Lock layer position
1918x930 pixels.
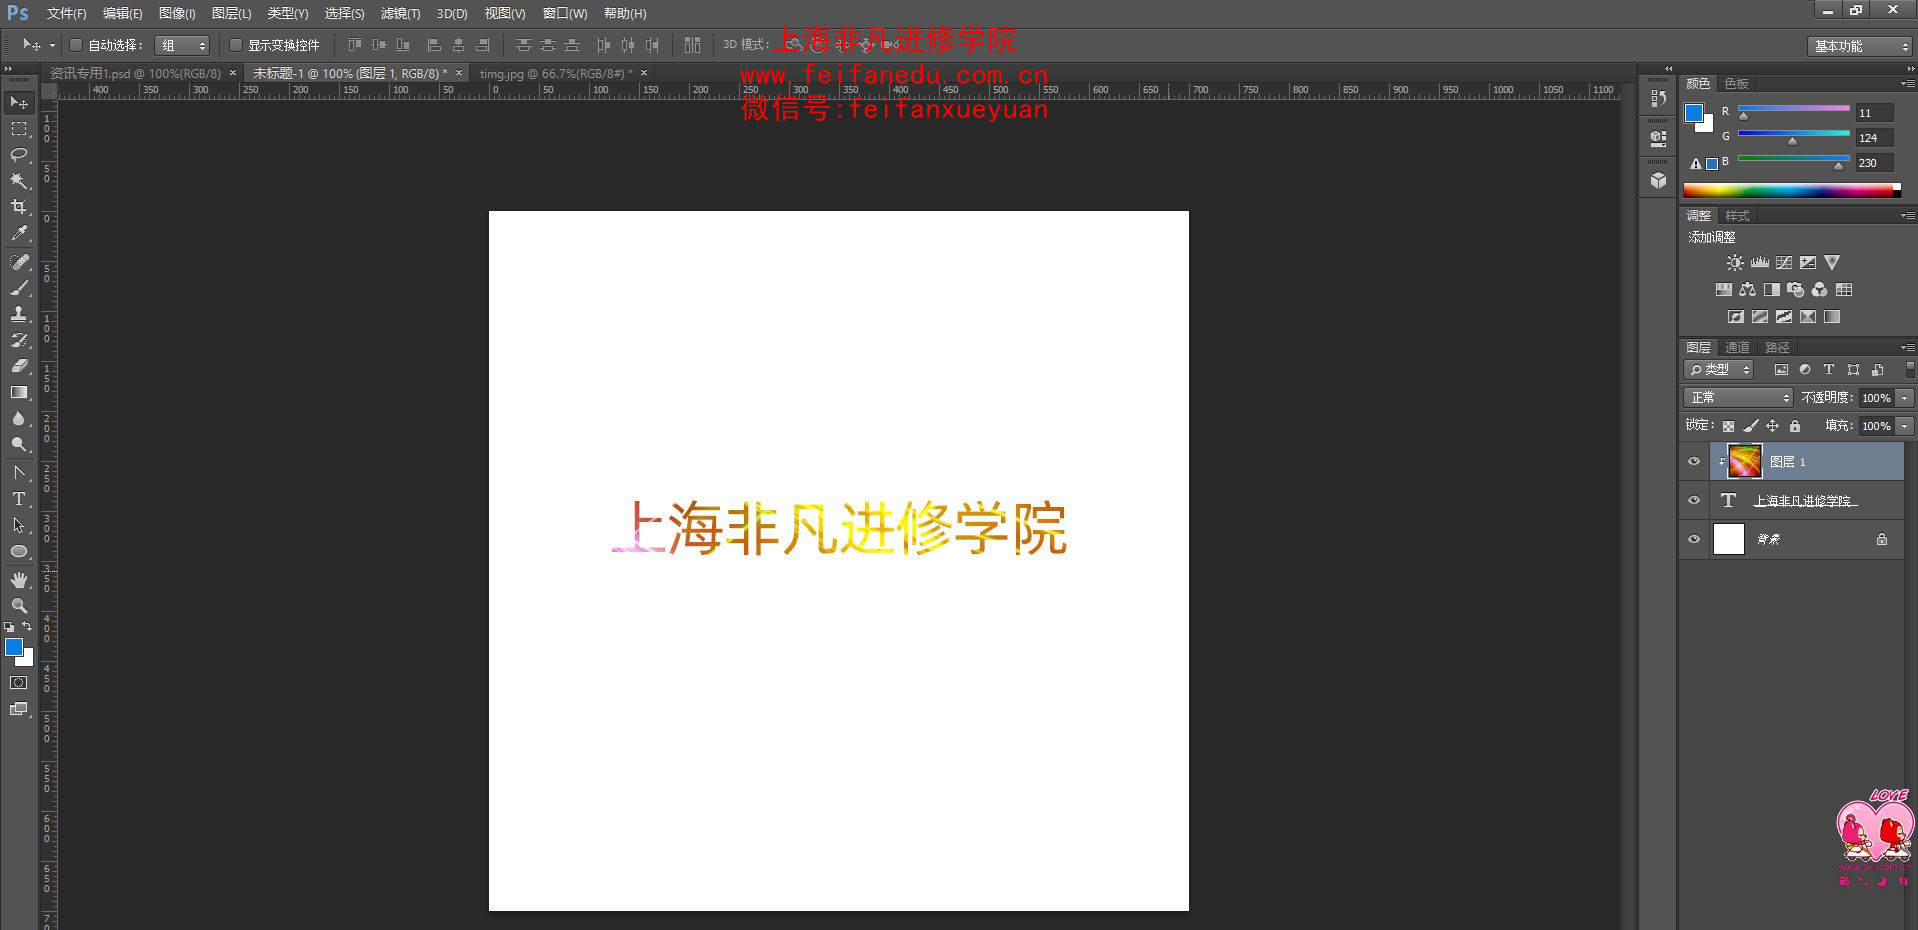point(1773,426)
